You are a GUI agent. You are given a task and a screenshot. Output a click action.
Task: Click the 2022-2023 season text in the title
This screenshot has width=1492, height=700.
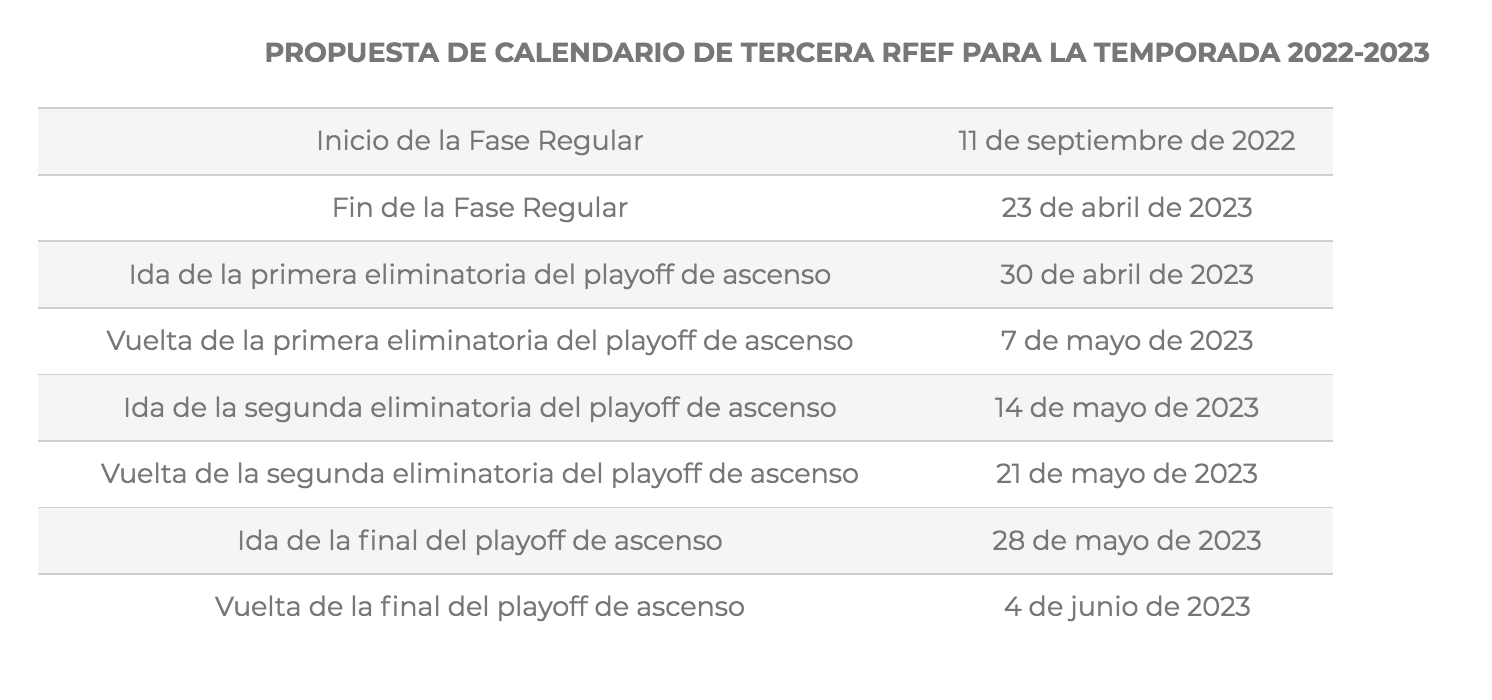point(1358,53)
